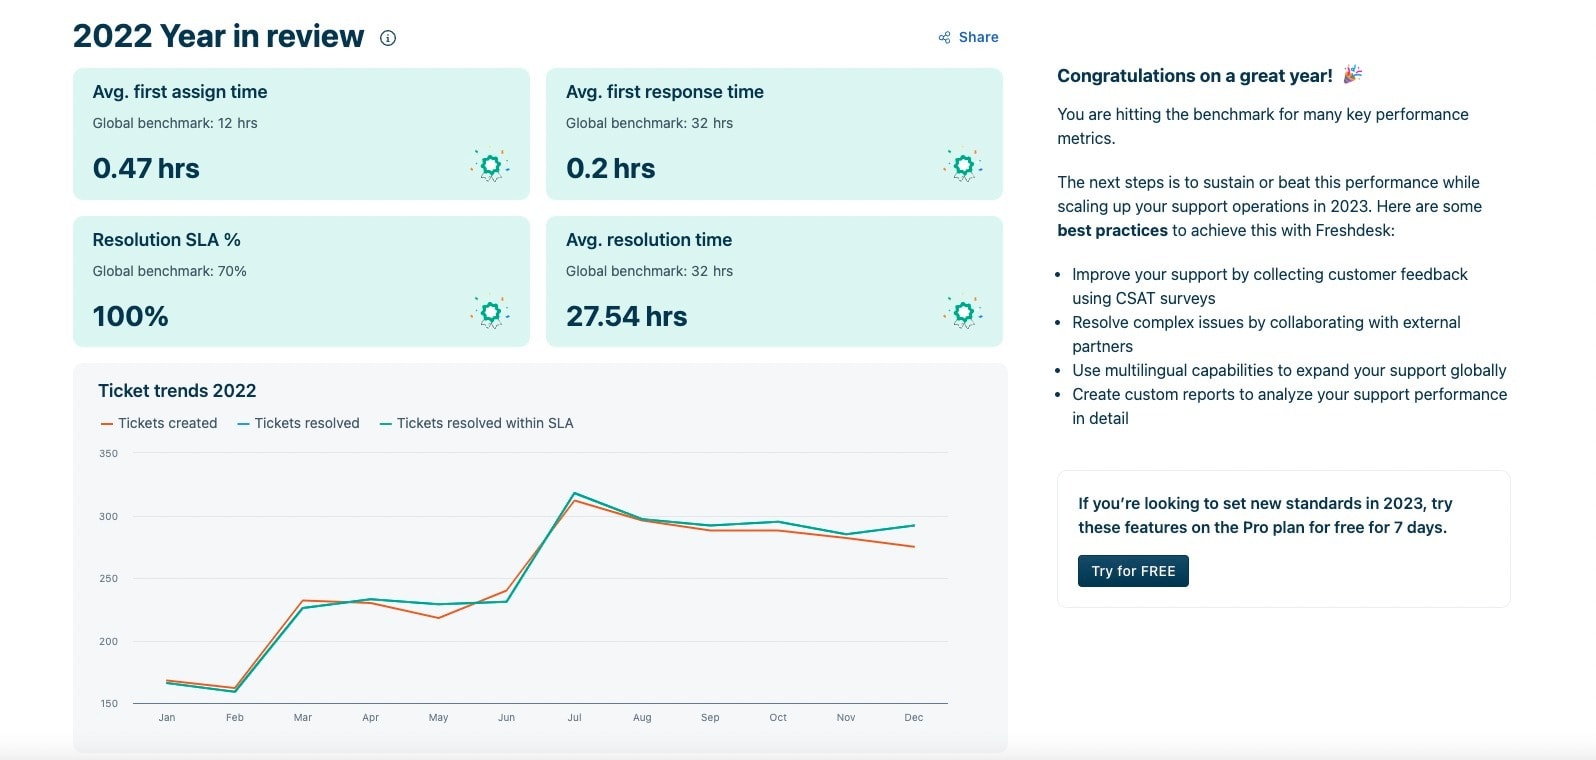The height and width of the screenshot is (760, 1596).
Task: Click the Create custom reports bullet point
Action: point(1289,406)
